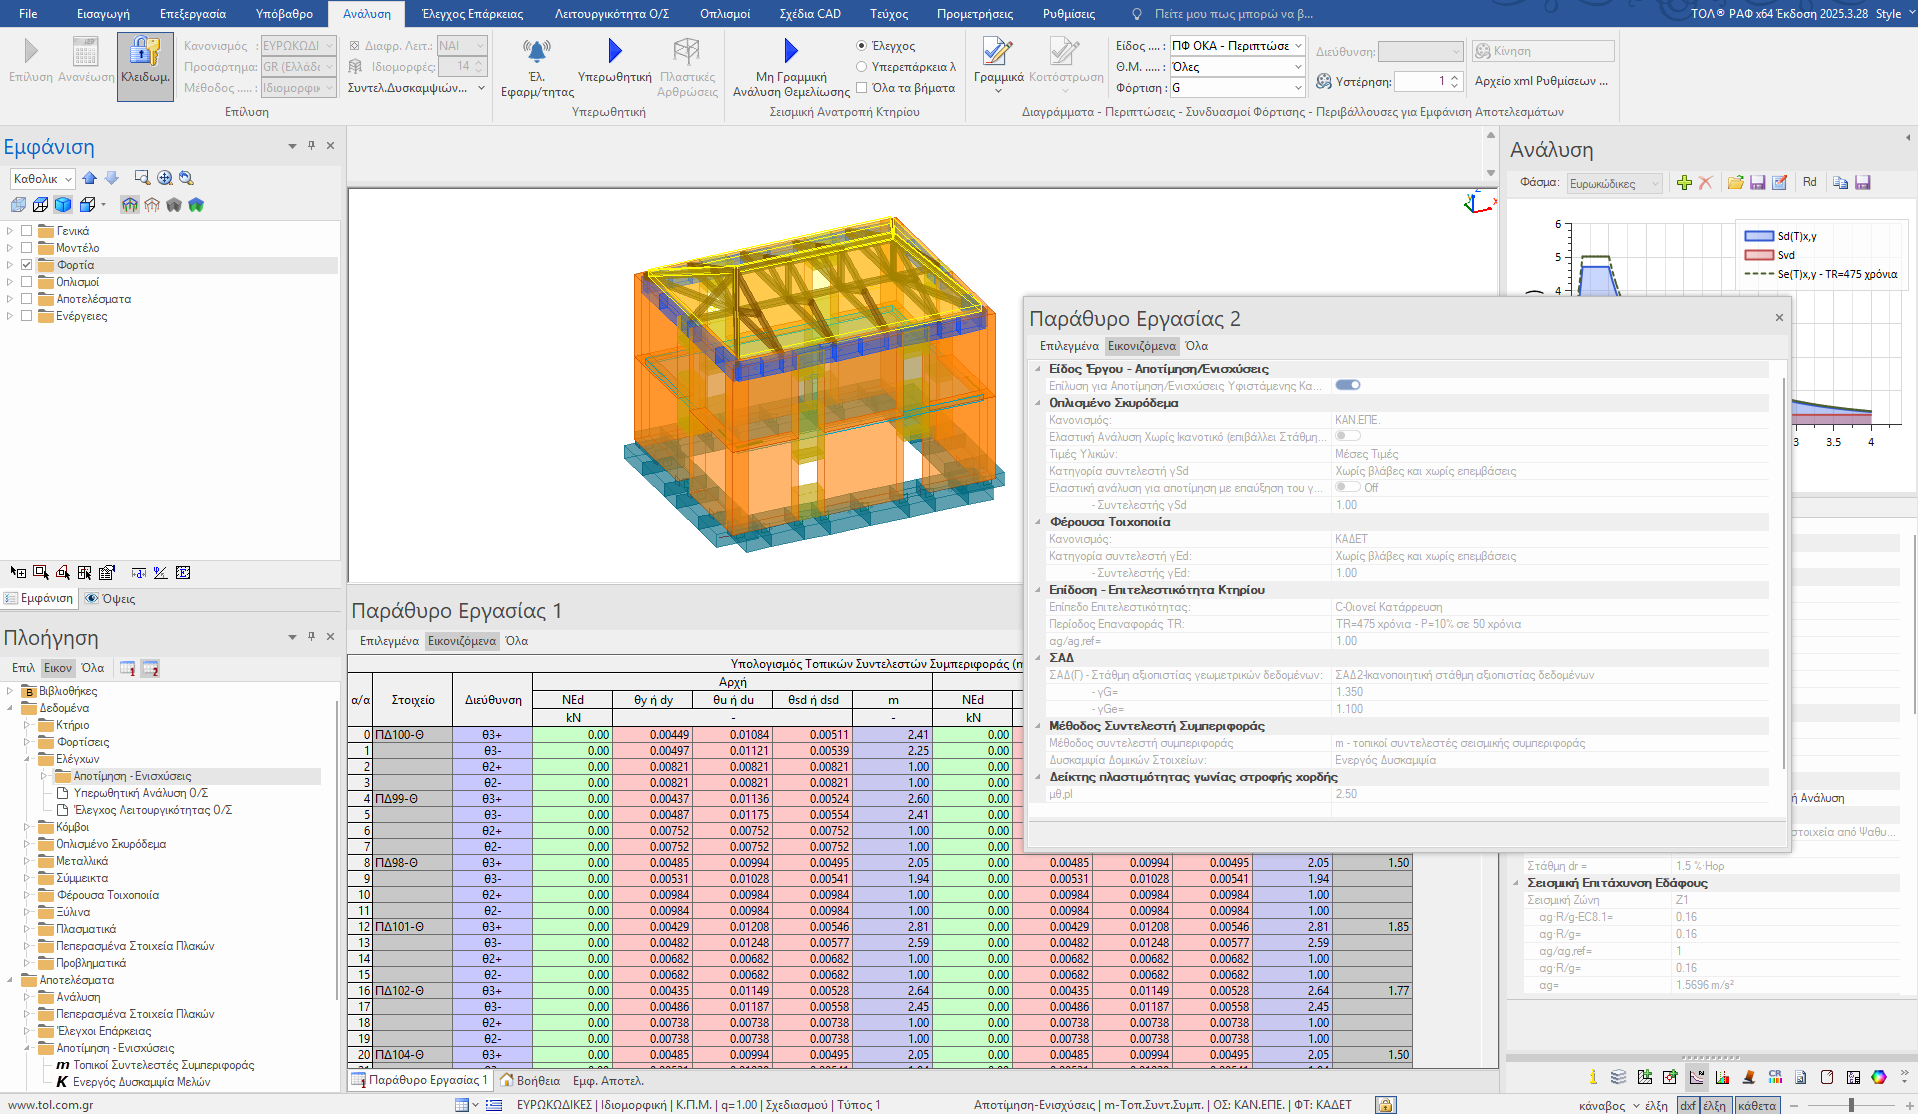Image resolution: width=1918 pixels, height=1114 pixels.
Task: Enable Όλα τα βήματα checkbox
Action: pyautogui.click(x=862, y=88)
